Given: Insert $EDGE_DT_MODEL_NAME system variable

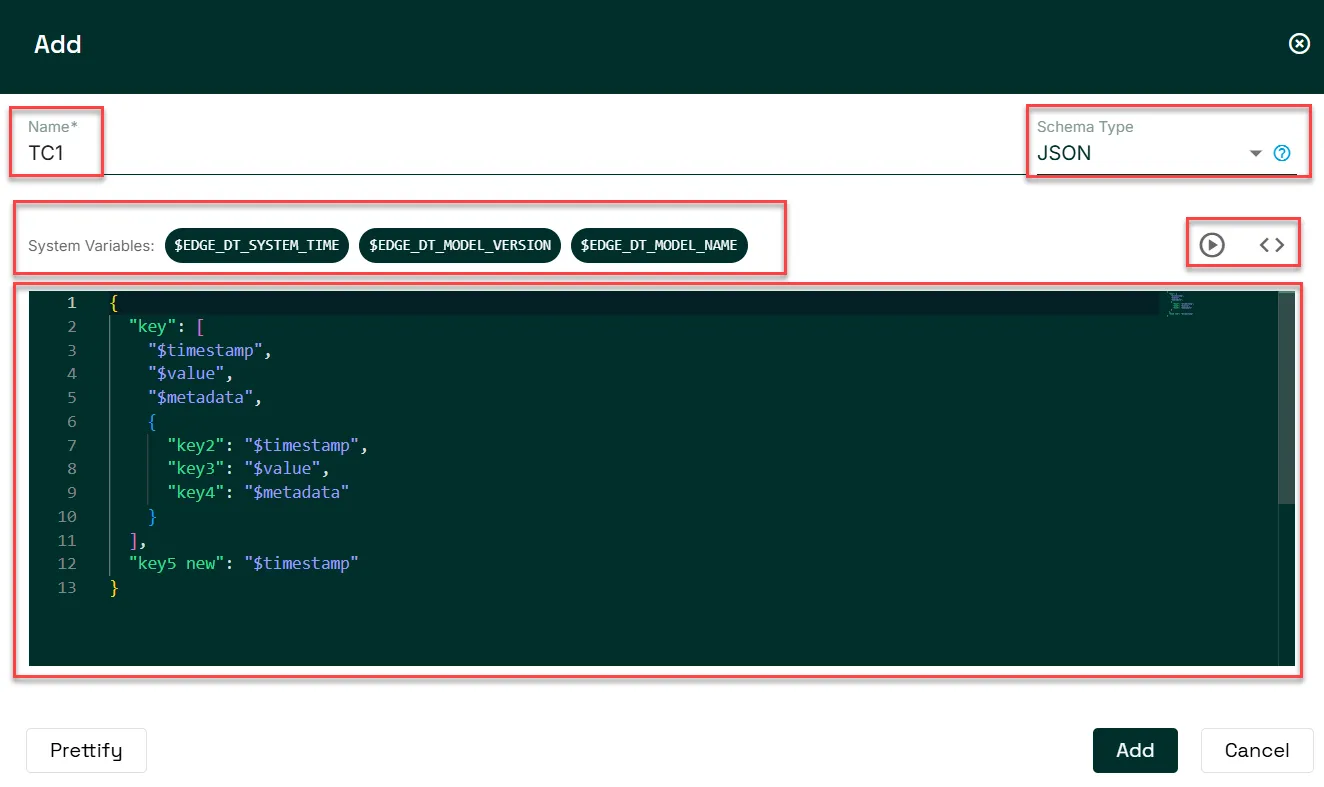Looking at the screenshot, I should coord(659,245).
